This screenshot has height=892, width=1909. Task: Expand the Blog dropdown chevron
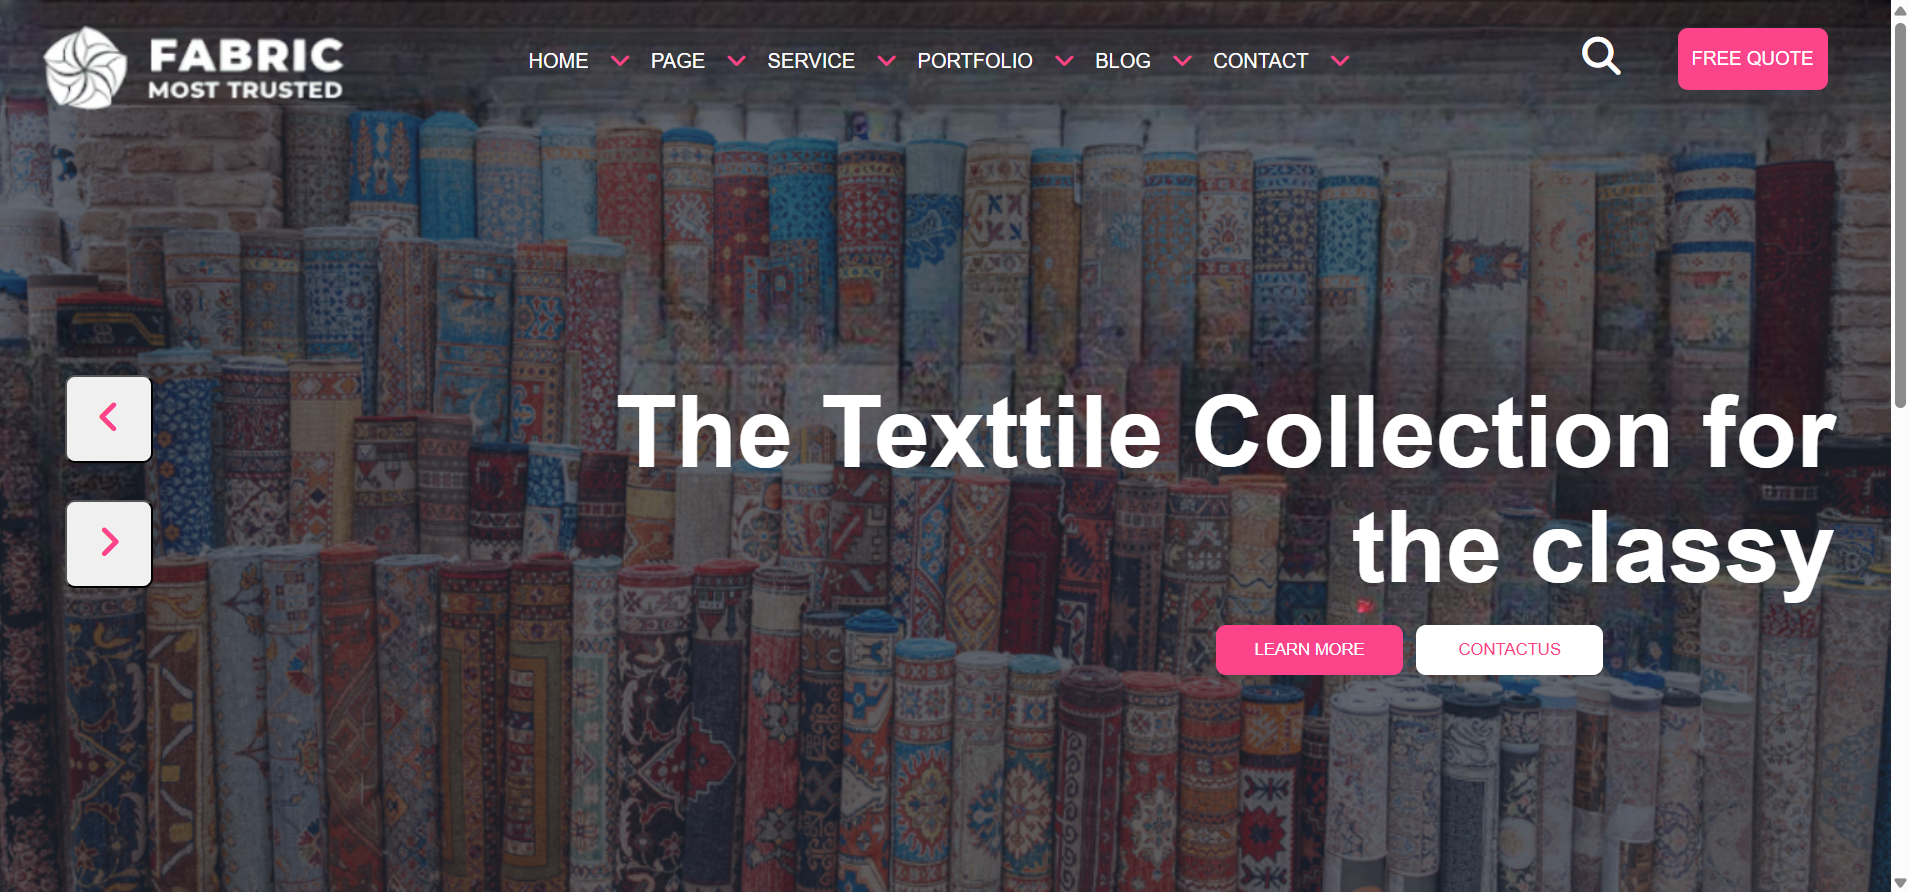1182,61
